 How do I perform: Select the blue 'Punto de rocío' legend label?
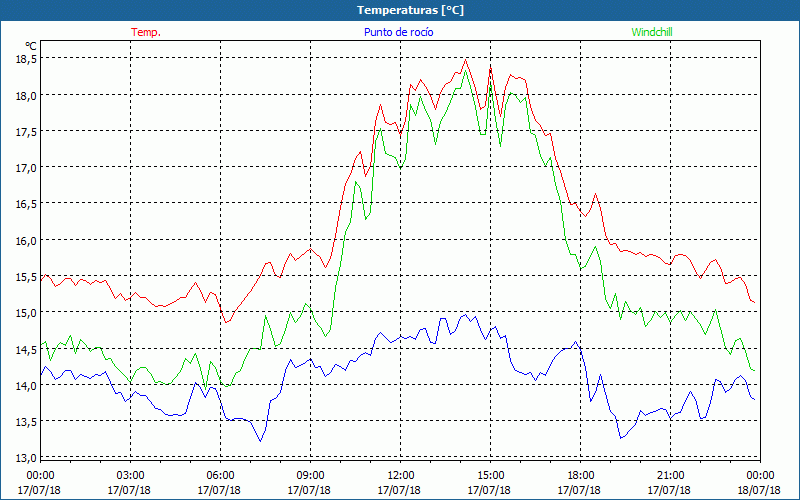398,32
